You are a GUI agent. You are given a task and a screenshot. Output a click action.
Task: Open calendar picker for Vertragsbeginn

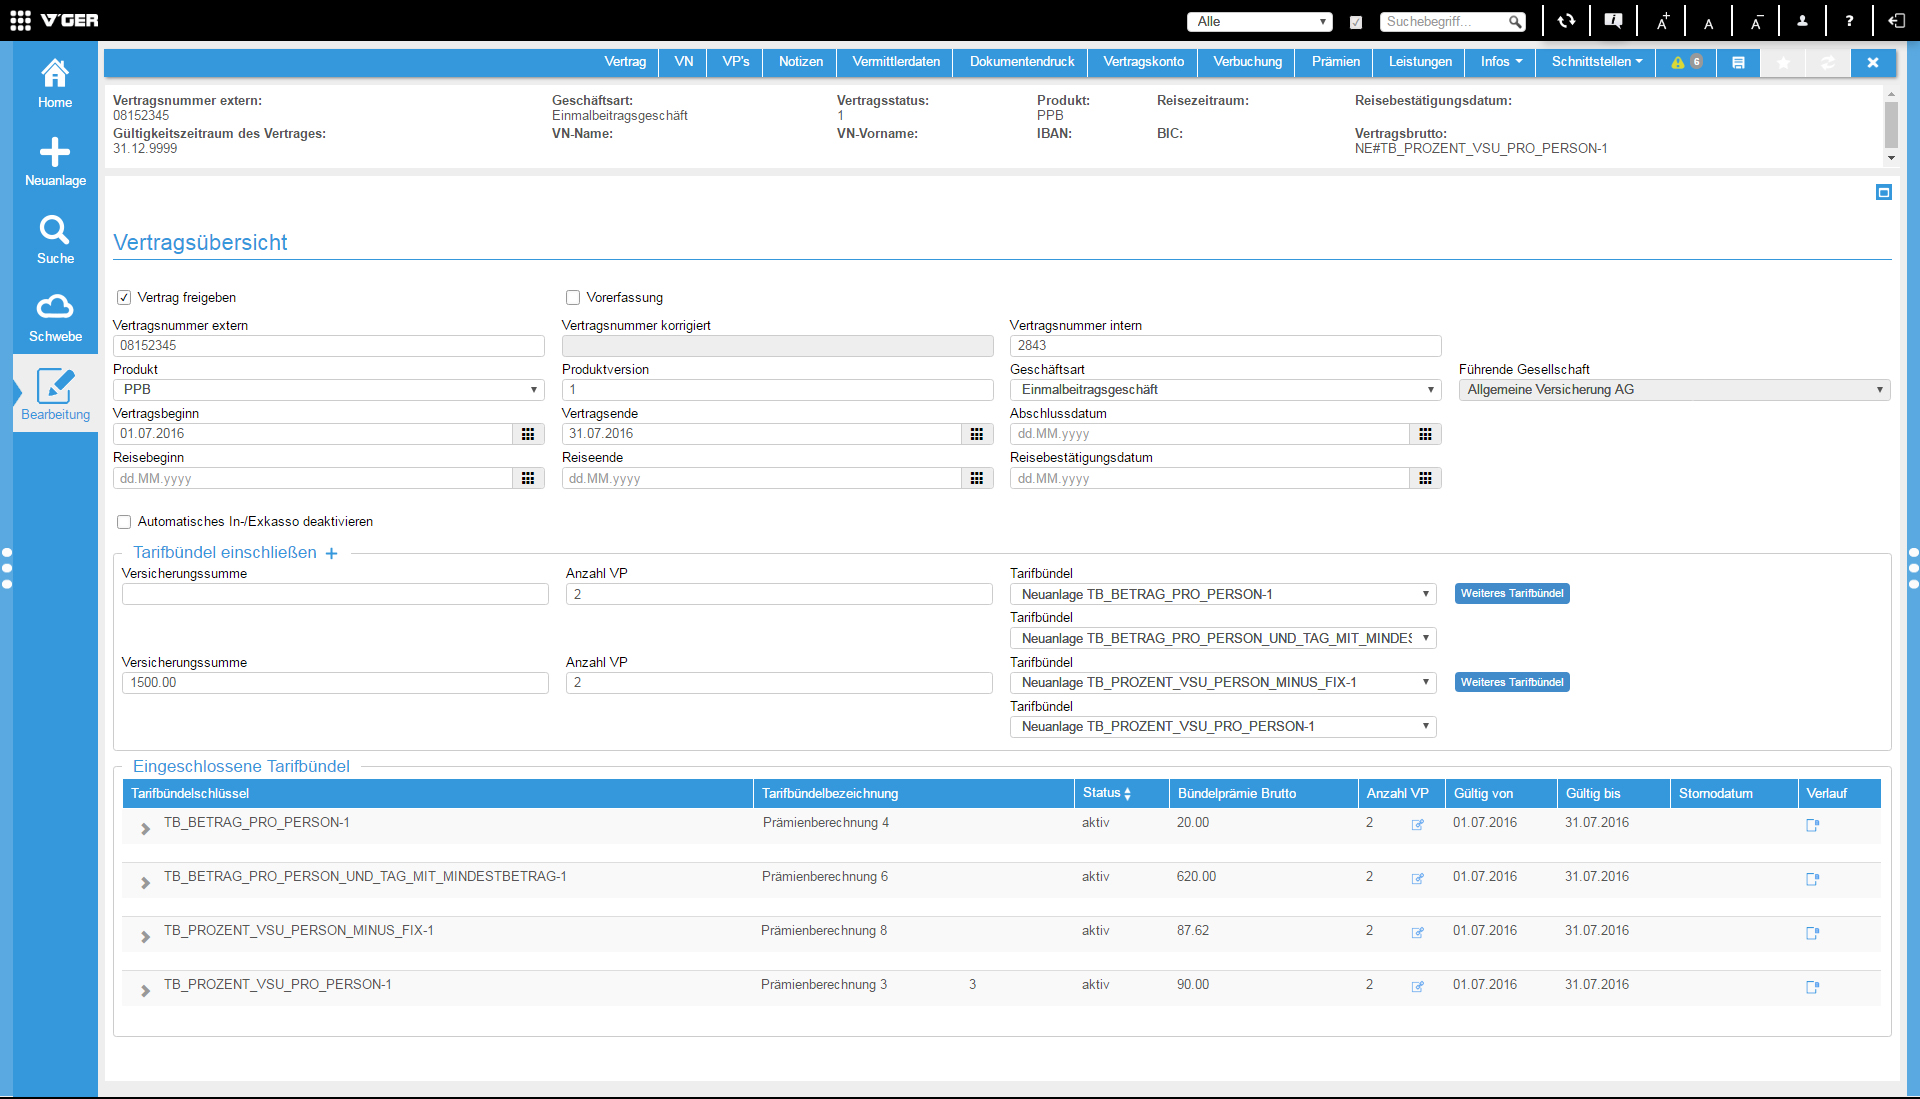point(528,434)
